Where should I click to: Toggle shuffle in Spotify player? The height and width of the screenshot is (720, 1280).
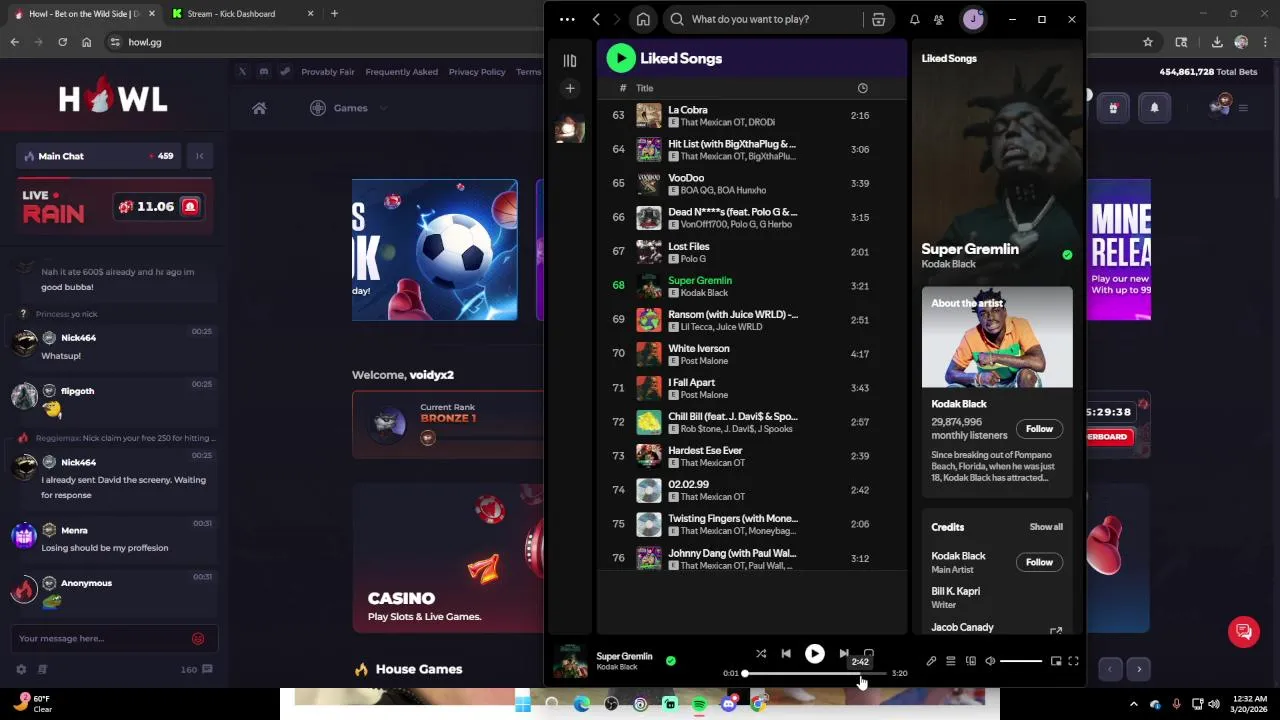pos(761,654)
